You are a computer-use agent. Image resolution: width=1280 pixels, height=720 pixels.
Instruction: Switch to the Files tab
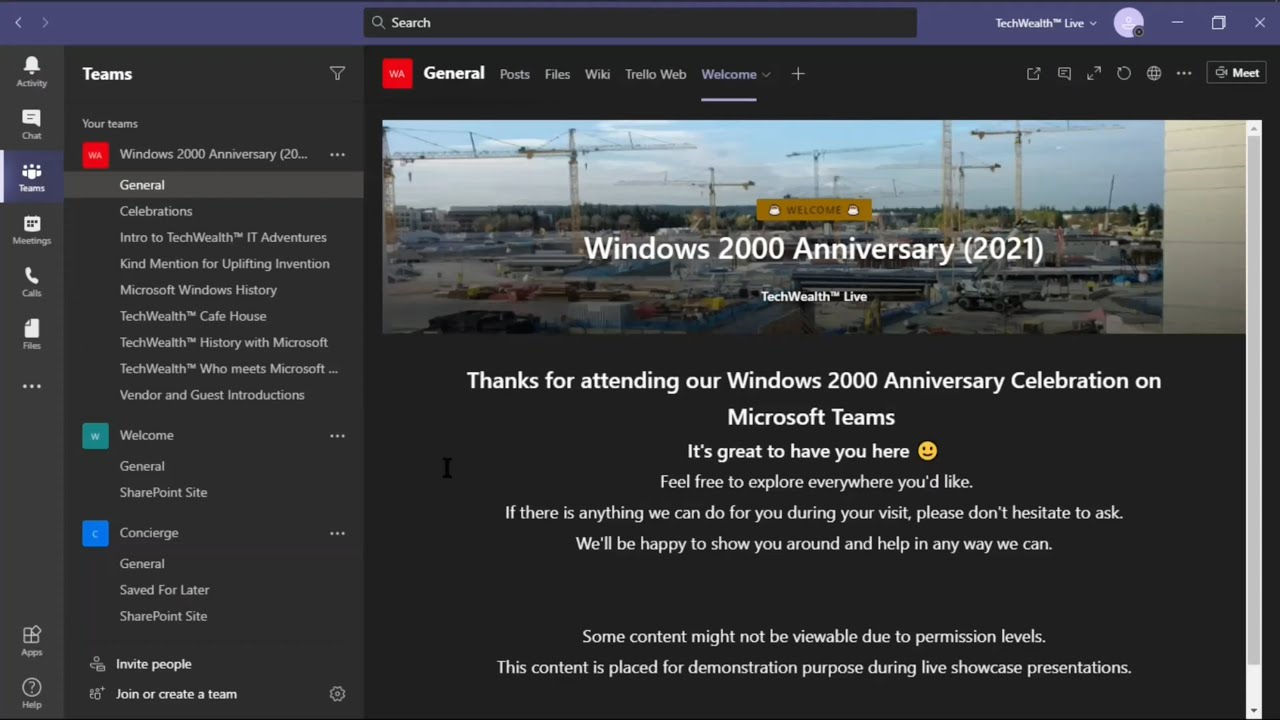(557, 74)
